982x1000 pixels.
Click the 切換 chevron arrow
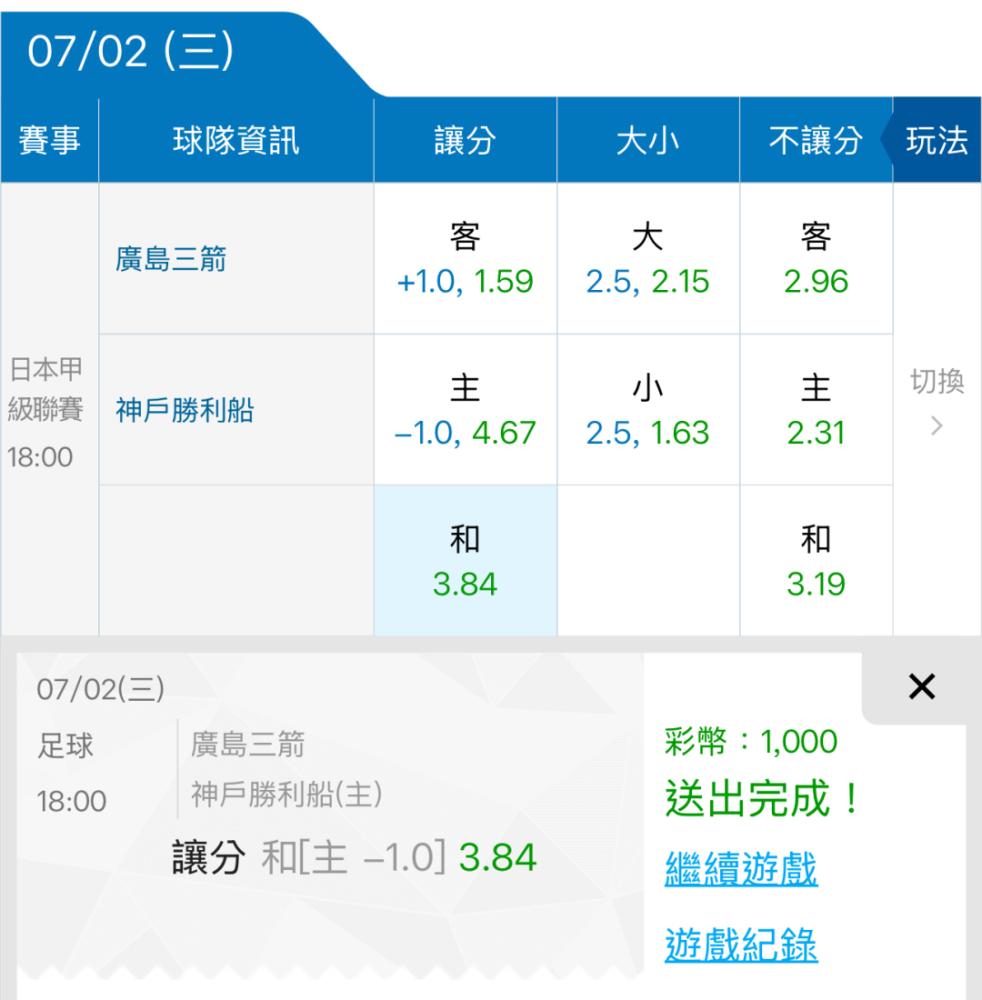click(936, 425)
